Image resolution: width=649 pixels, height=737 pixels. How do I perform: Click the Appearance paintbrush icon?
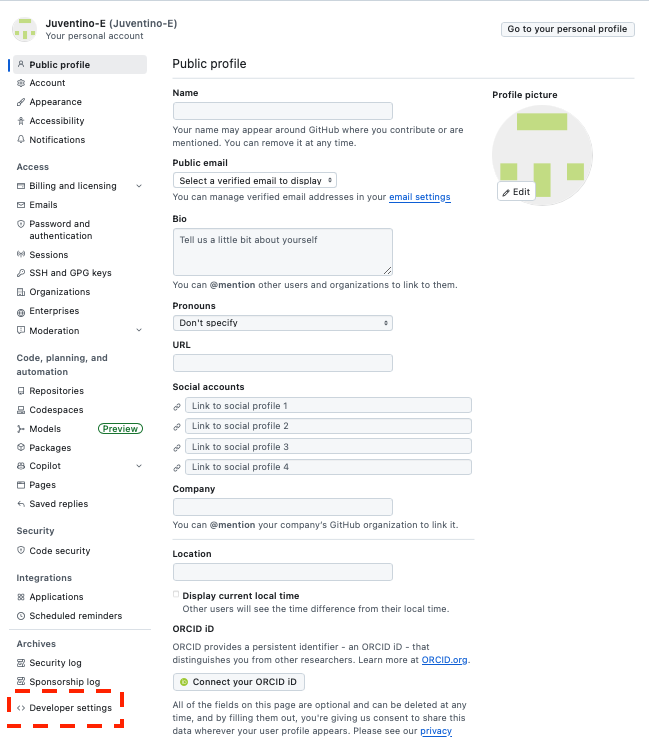(x=21, y=102)
